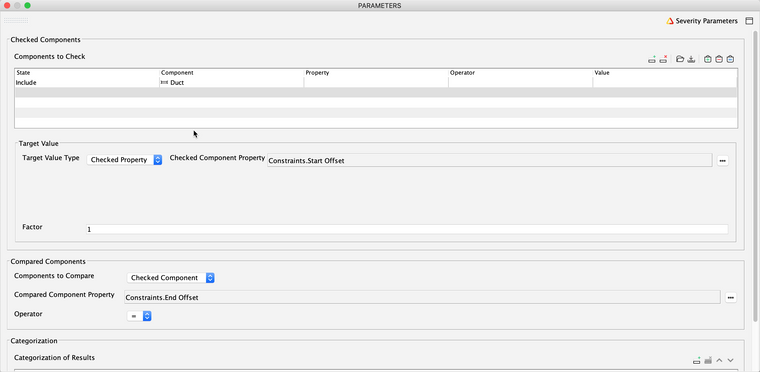
Task: Click the Factor input field
Action: tap(407, 229)
